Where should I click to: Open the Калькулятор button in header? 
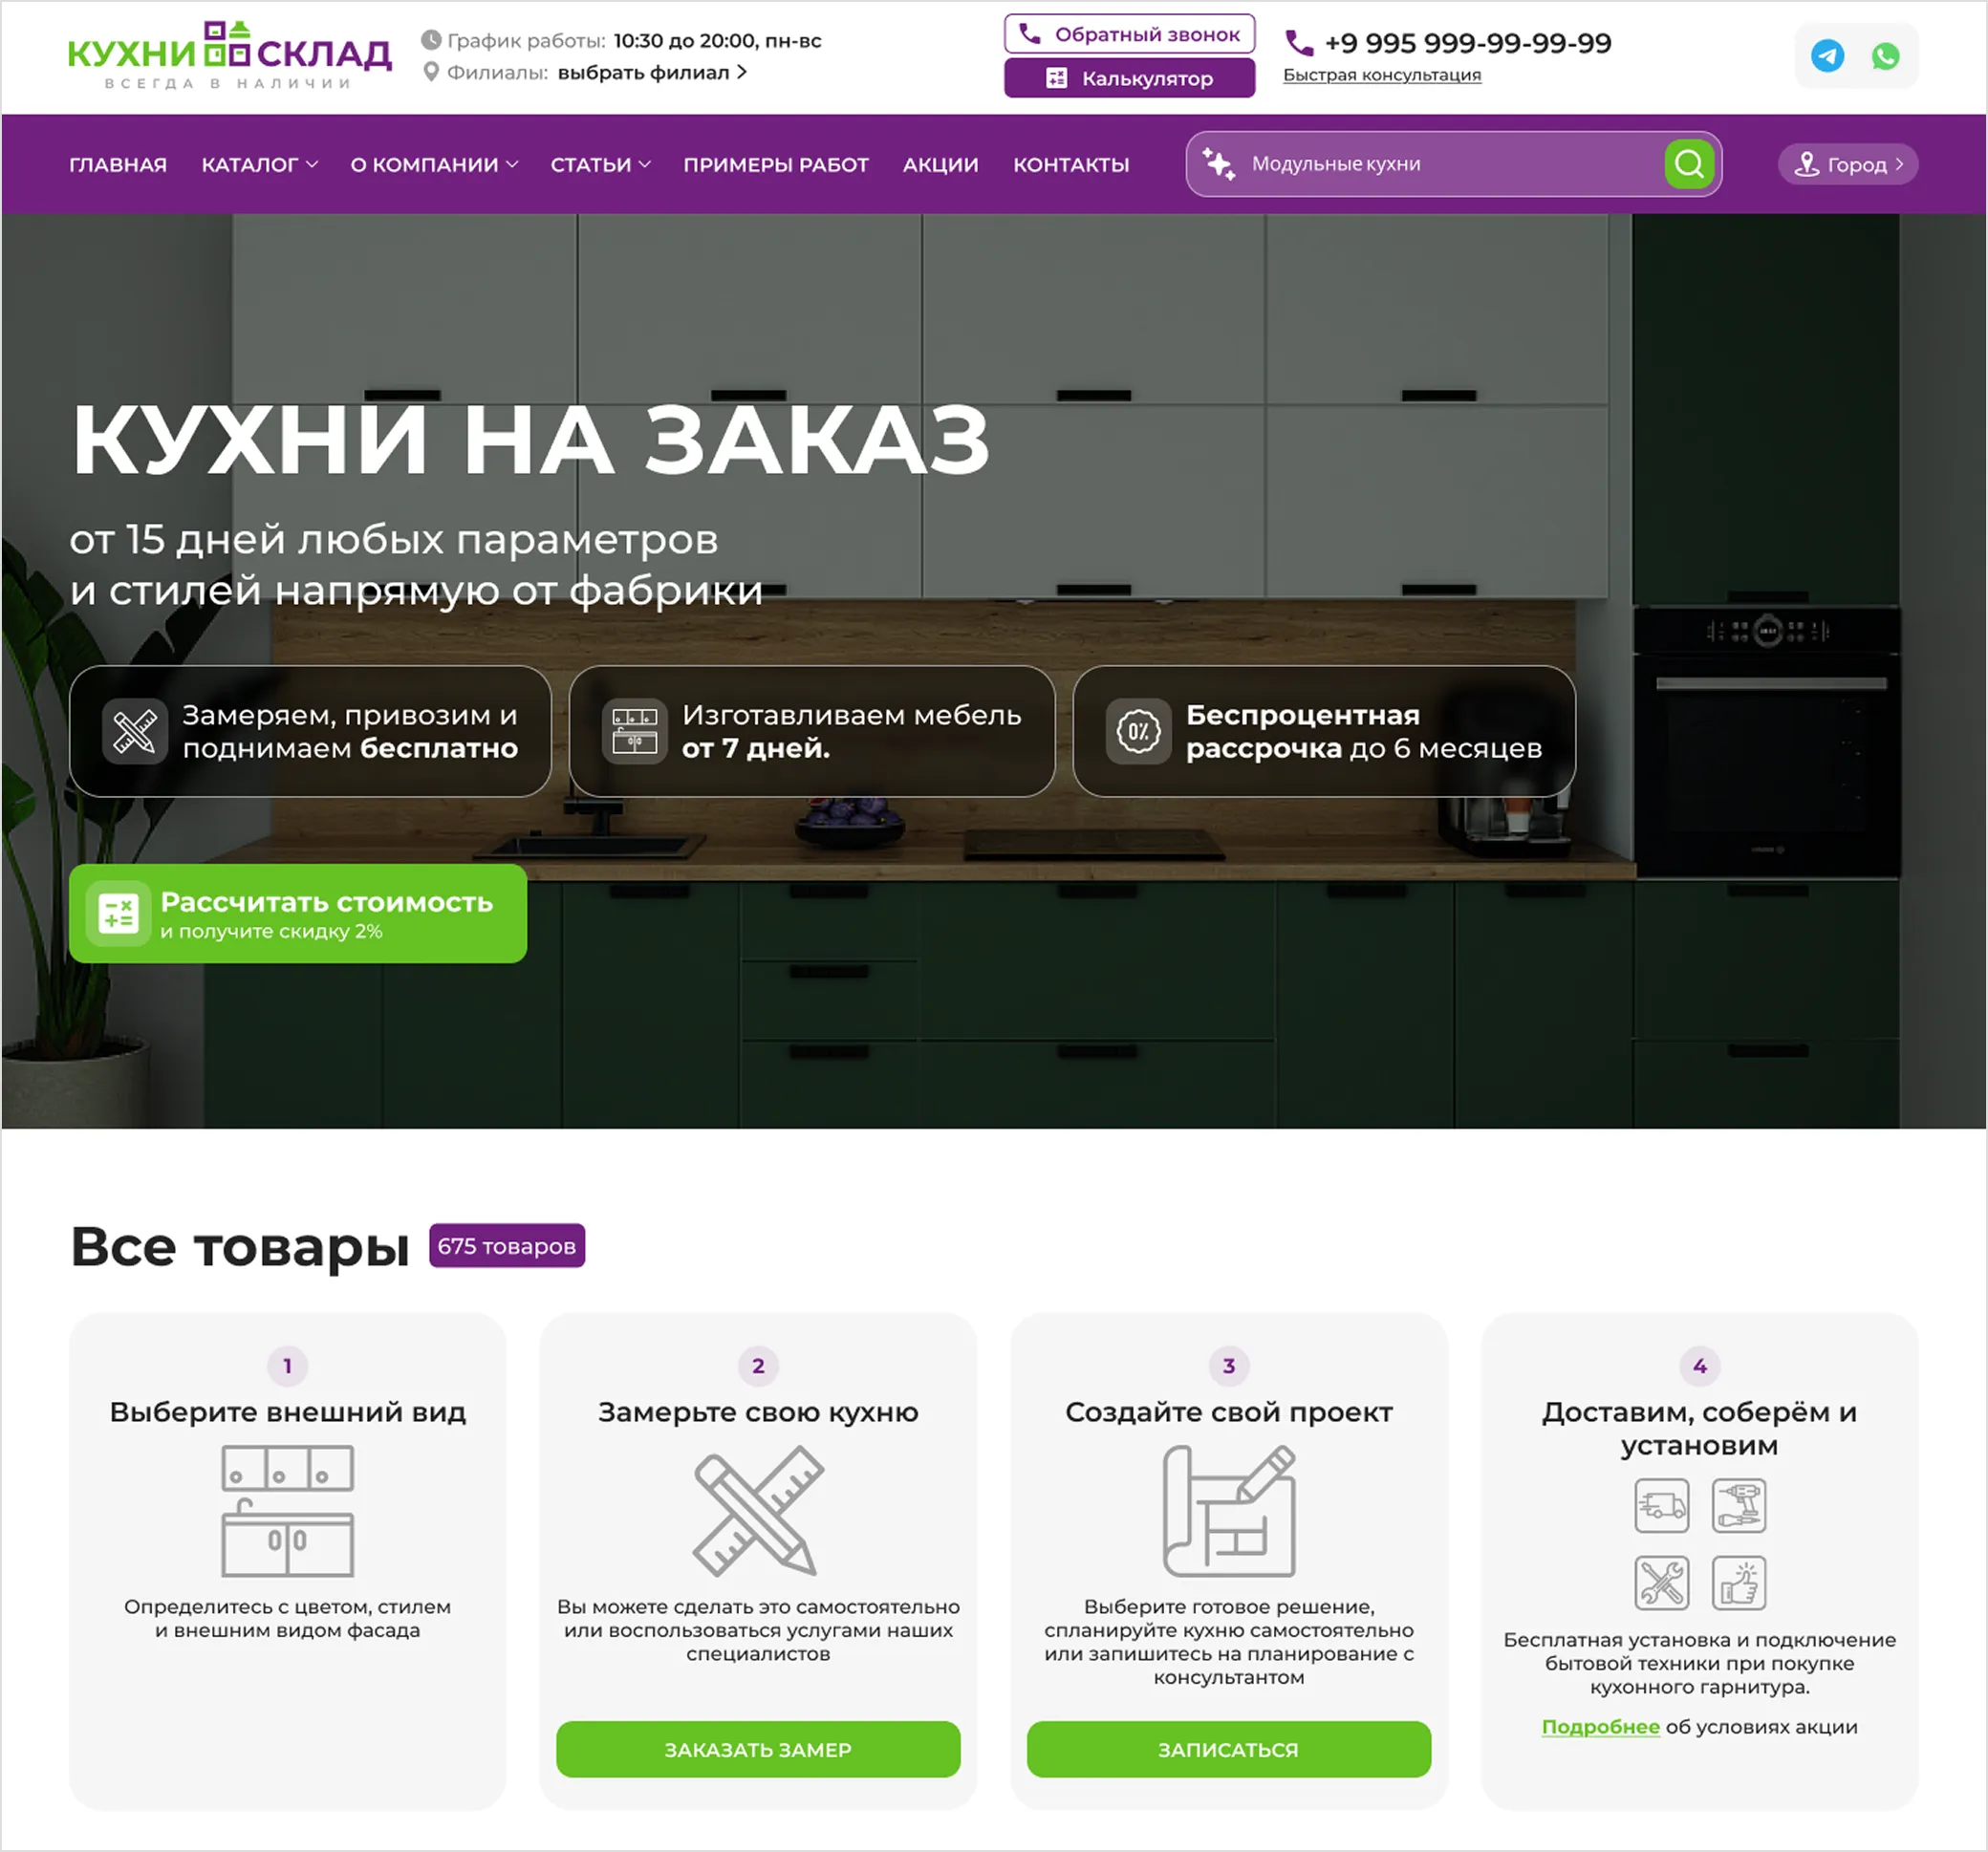click(x=1130, y=78)
